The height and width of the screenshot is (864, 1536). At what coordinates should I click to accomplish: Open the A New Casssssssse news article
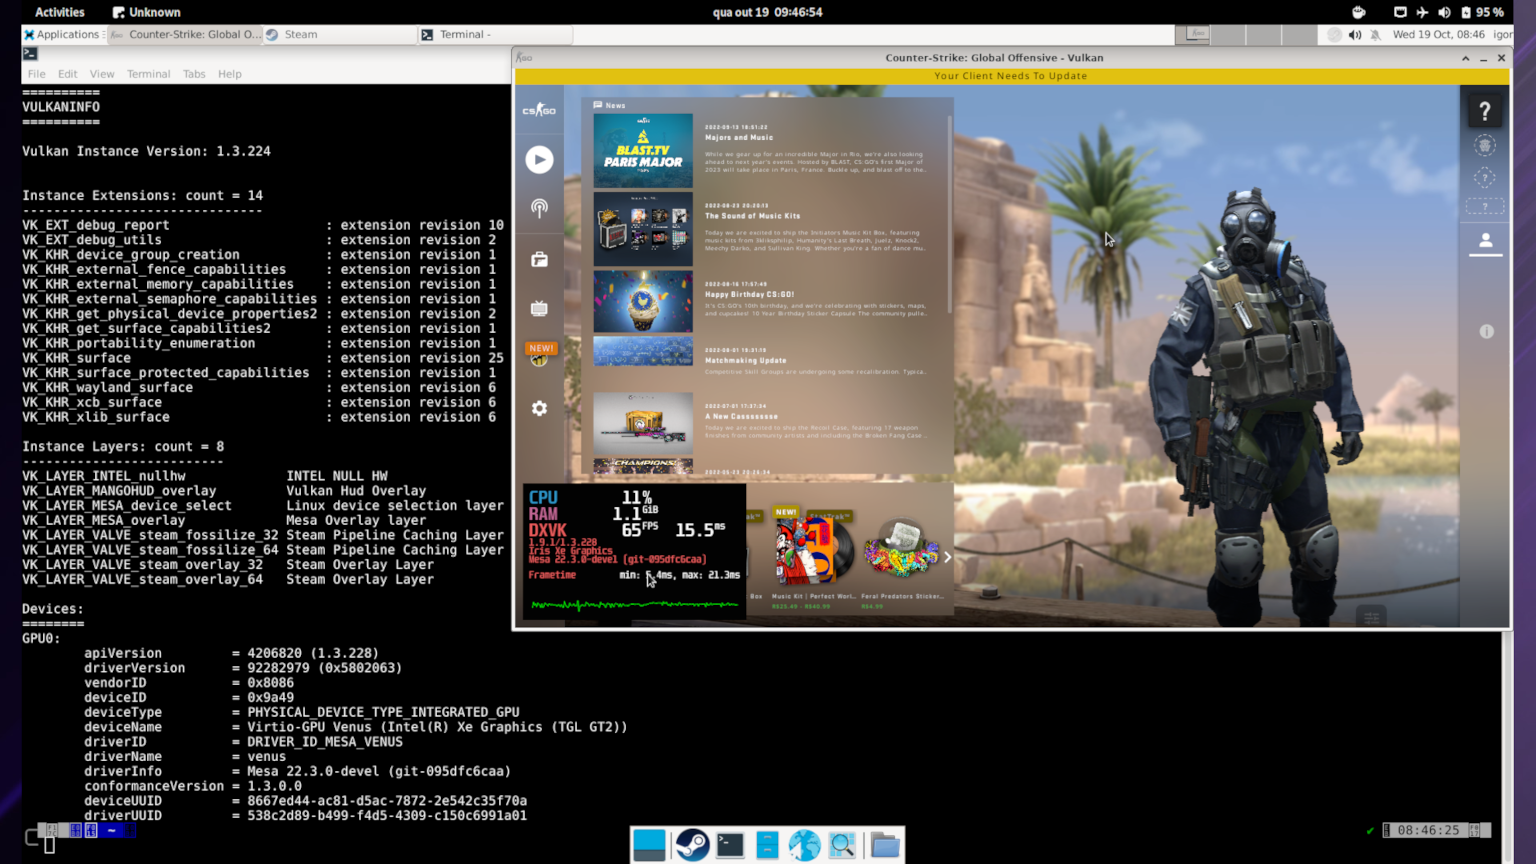pos(741,416)
